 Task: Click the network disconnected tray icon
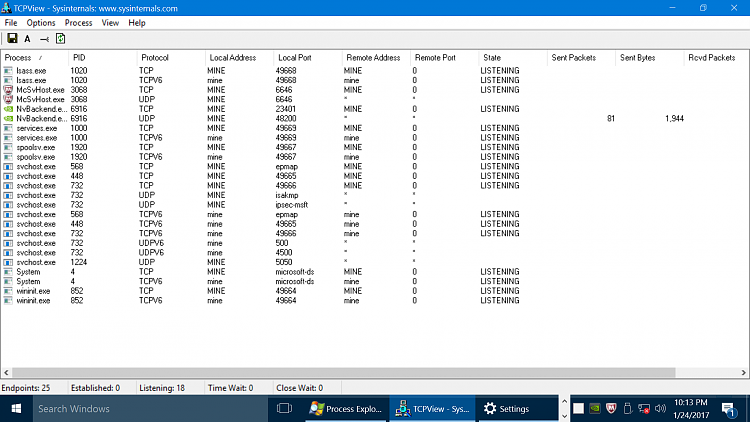(644, 409)
